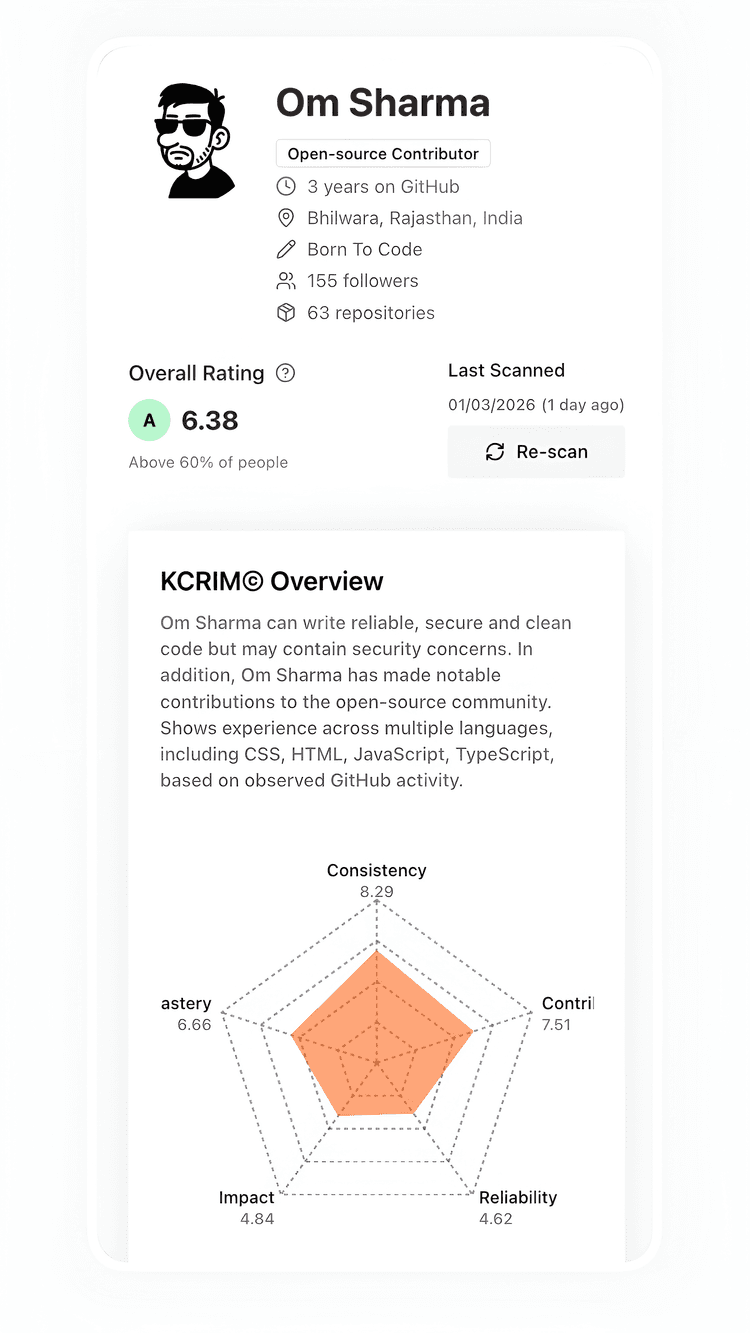Open the Overall Rating help question mark

coord(284,373)
